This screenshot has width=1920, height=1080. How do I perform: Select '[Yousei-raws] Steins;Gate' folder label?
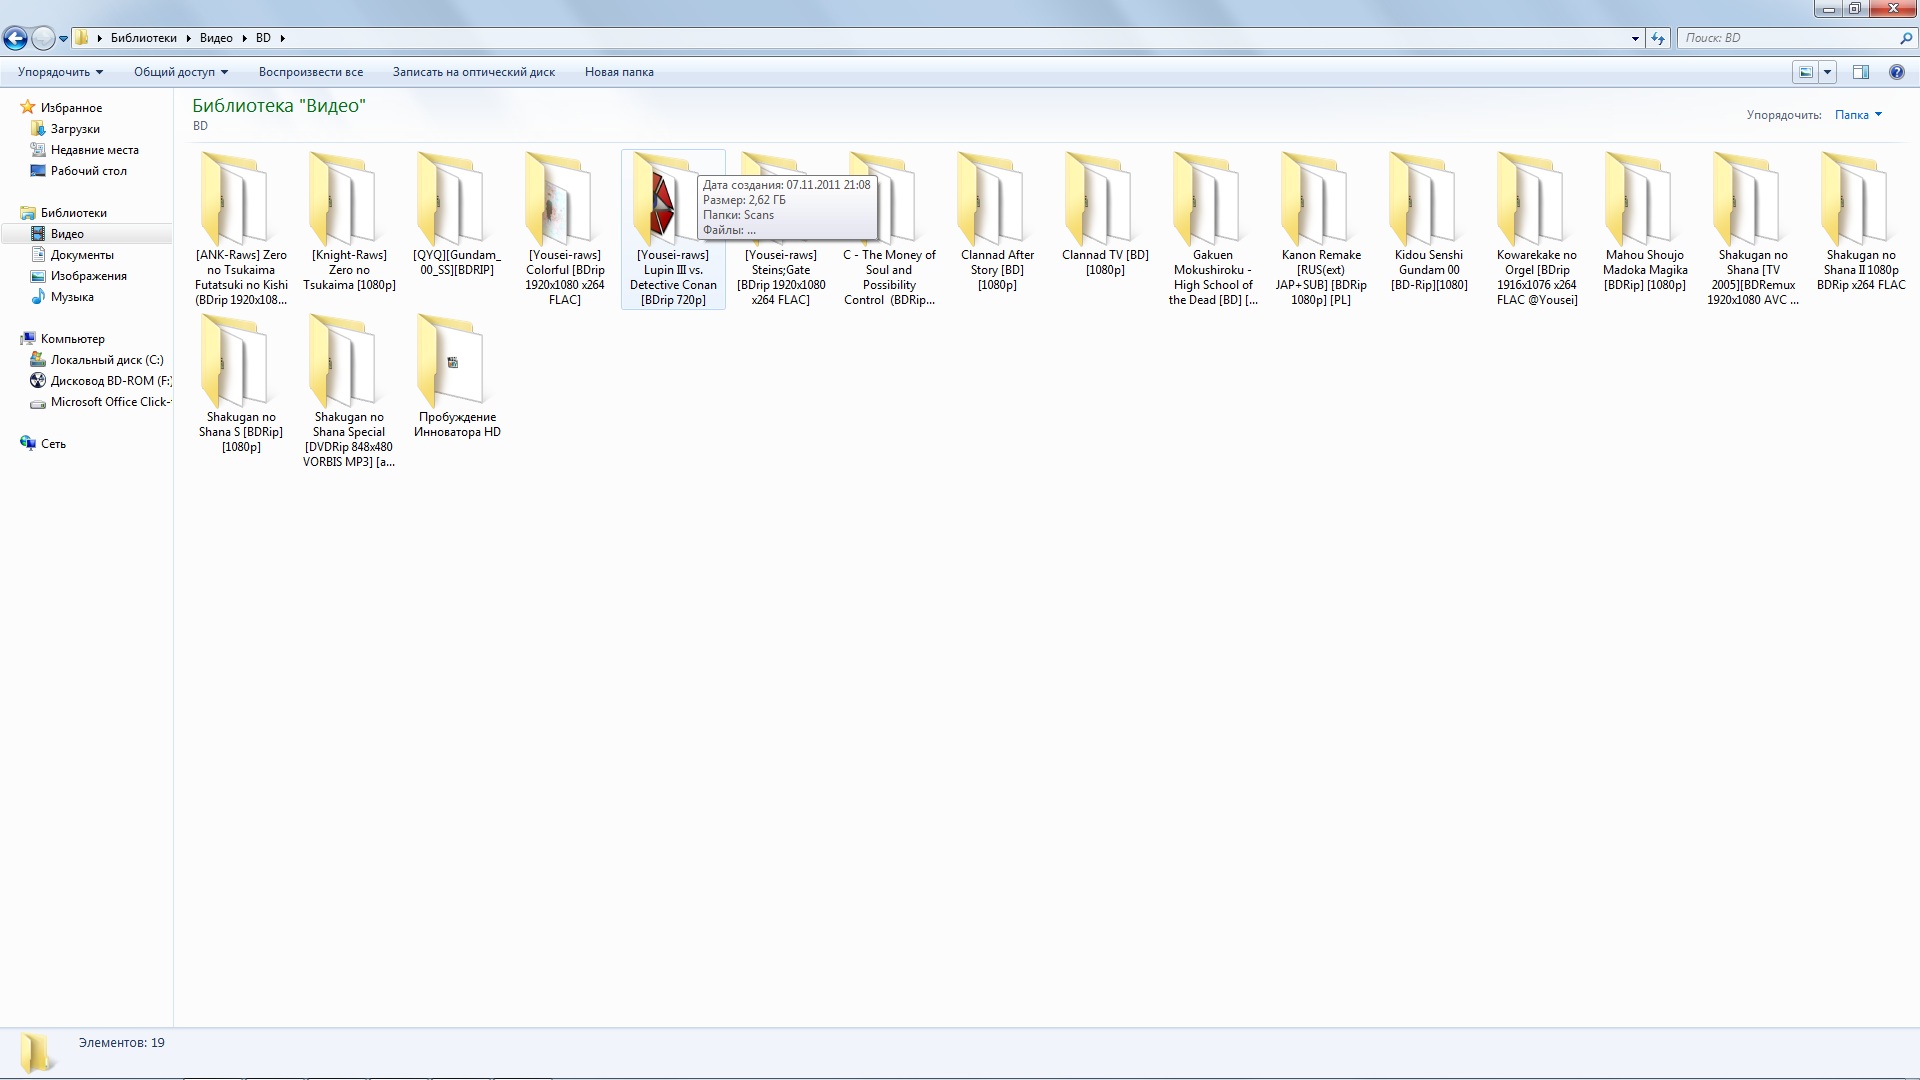[781, 277]
